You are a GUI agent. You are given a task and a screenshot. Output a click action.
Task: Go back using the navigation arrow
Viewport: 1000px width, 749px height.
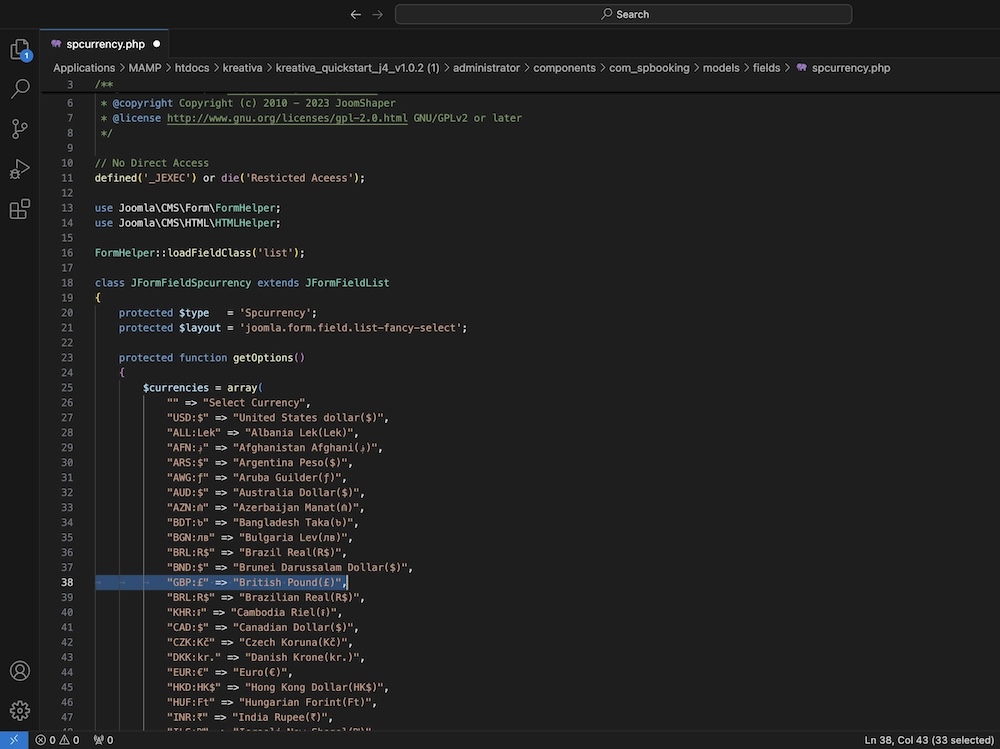click(x=355, y=14)
